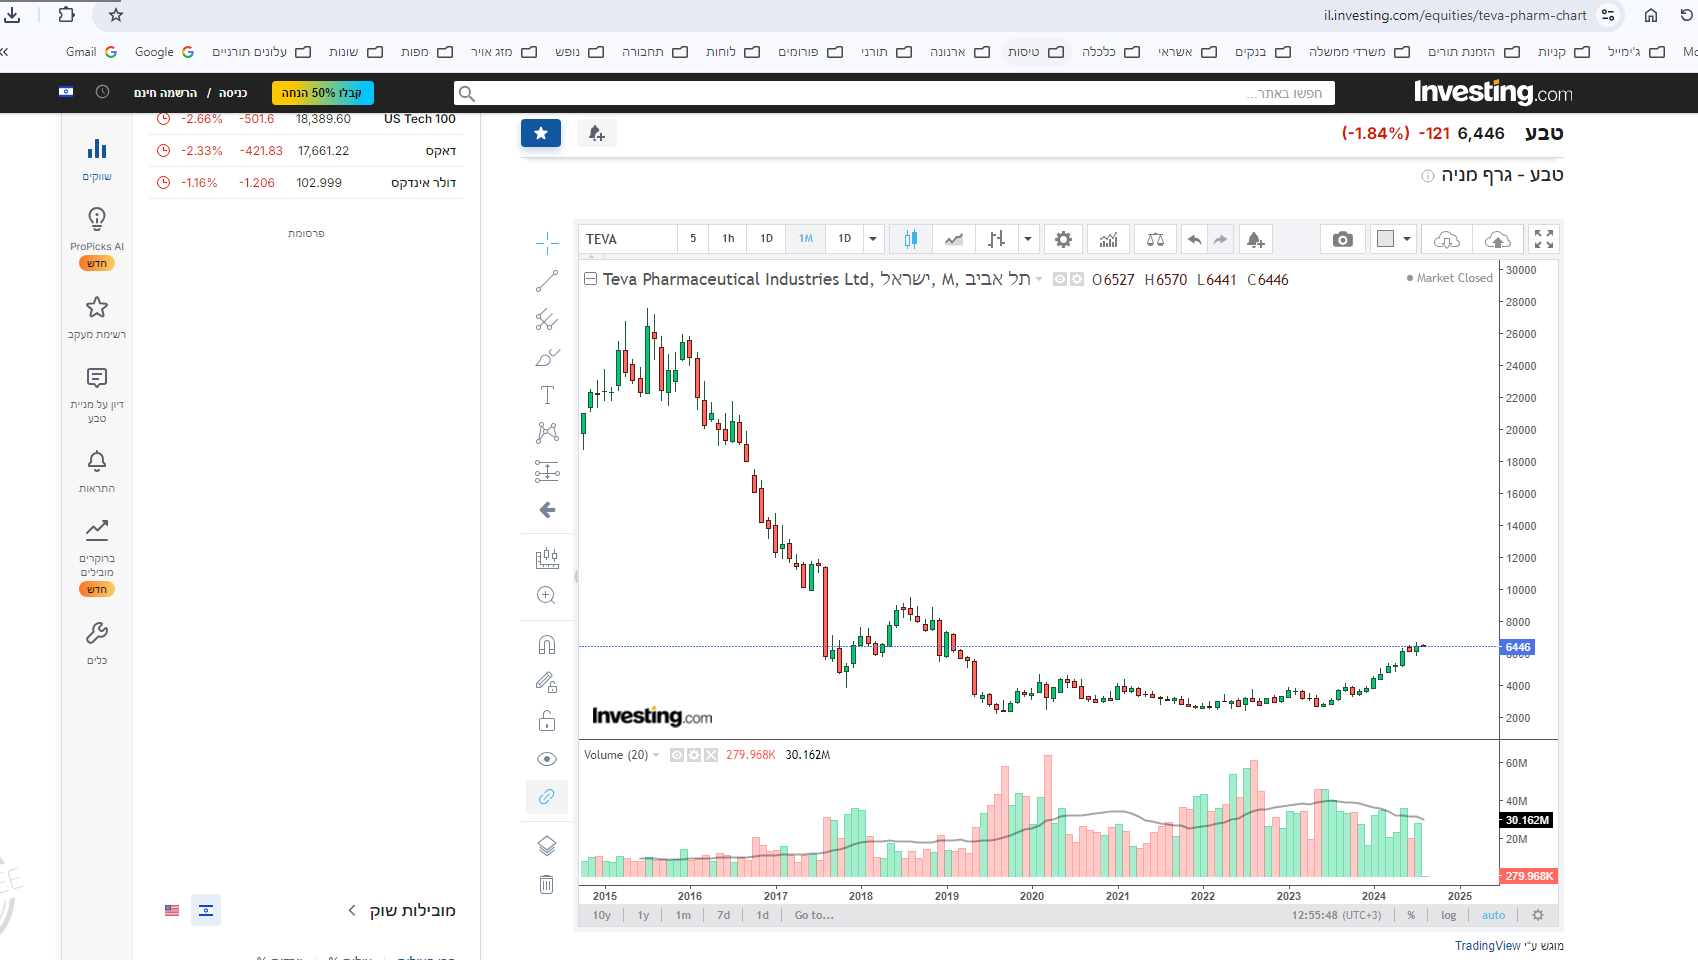Viewport: 1698px width, 960px height.
Task: Select candlestick chart style
Action: 911,239
